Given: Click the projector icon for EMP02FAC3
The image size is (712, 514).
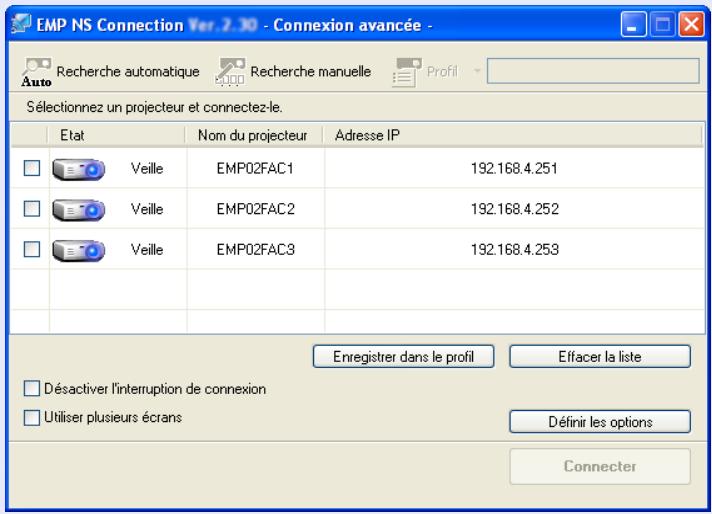Looking at the screenshot, I should coord(79,250).
